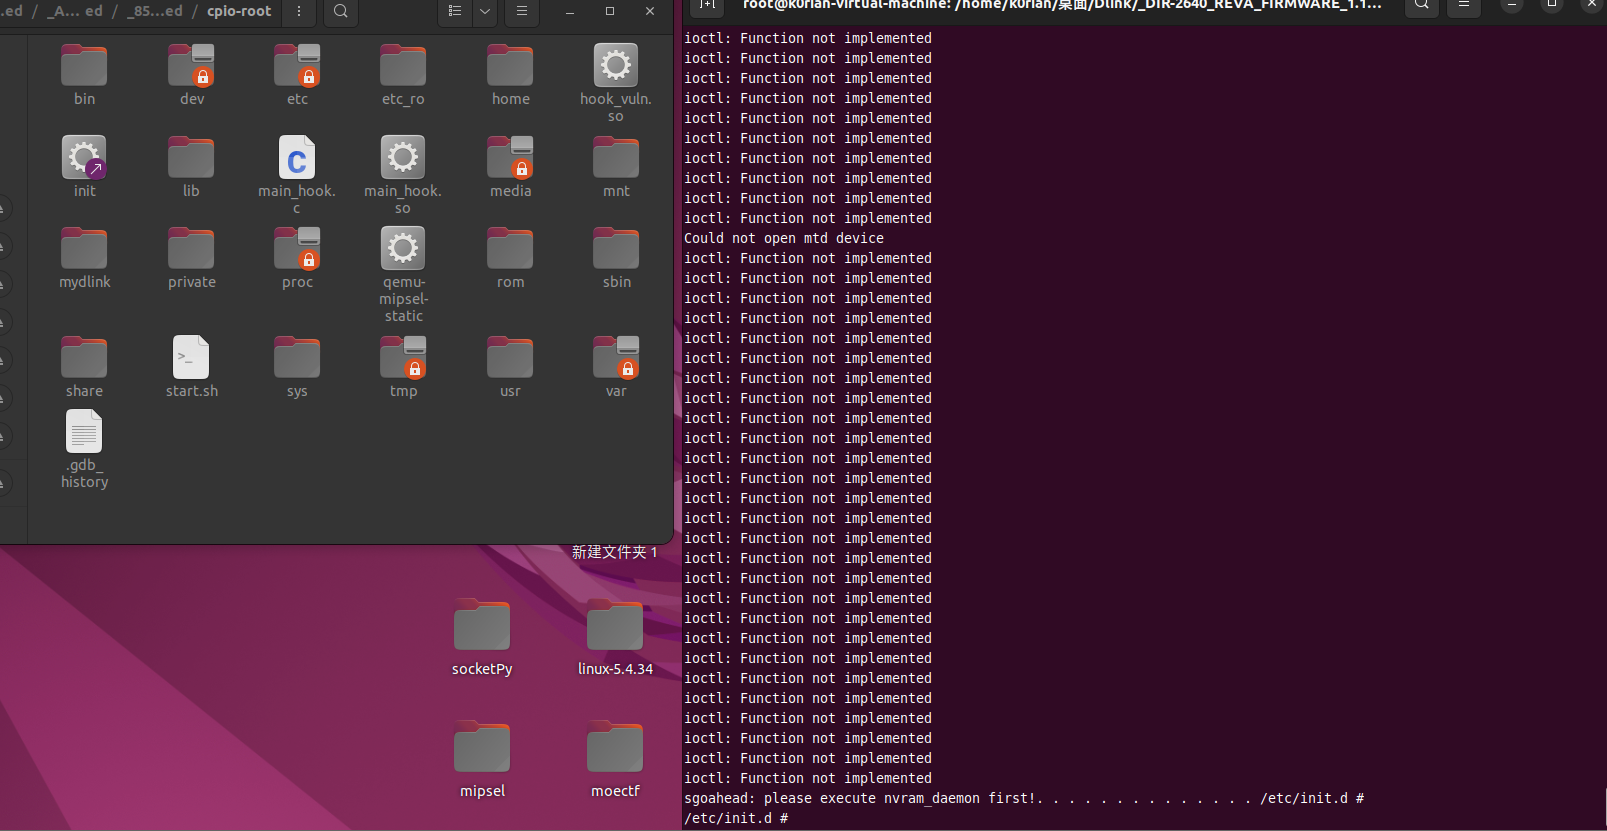Open the bin folder
Viewport: 1607px width, 831px height.
click(x=84, y=74)
